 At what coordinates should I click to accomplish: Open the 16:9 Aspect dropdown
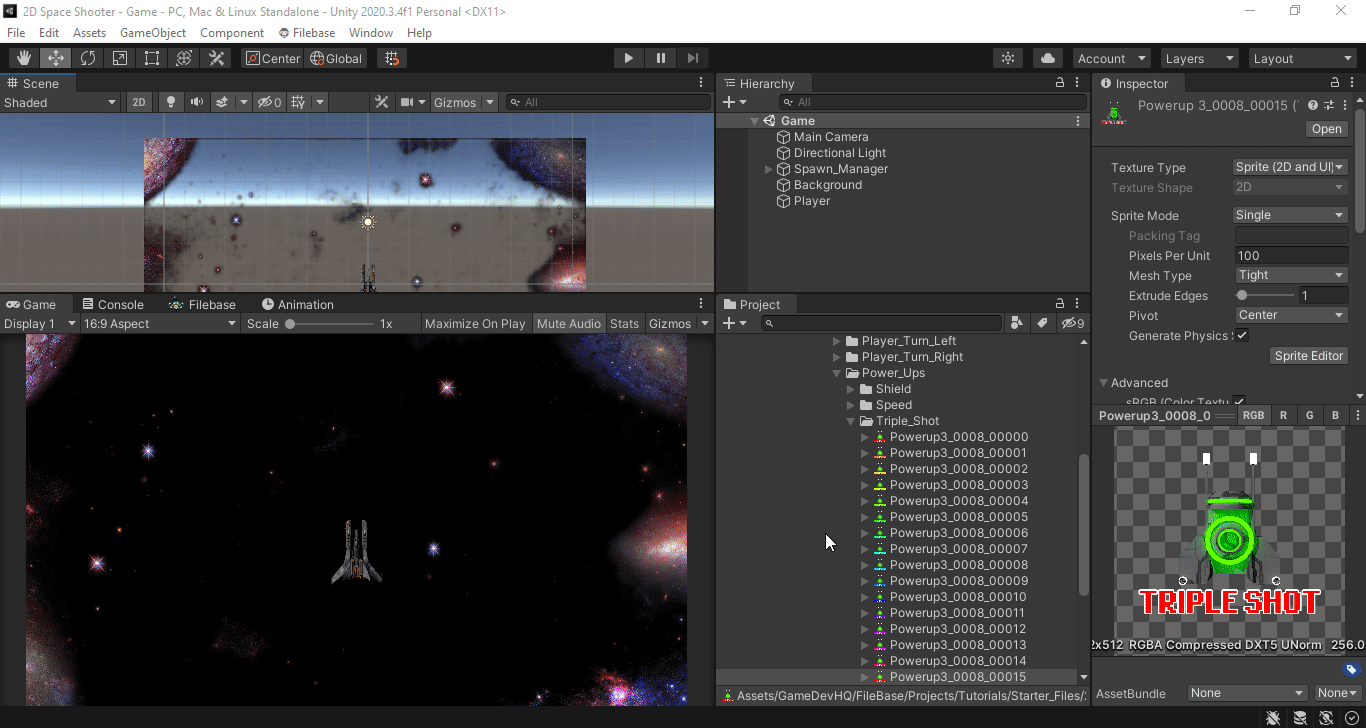pos(160,323)
